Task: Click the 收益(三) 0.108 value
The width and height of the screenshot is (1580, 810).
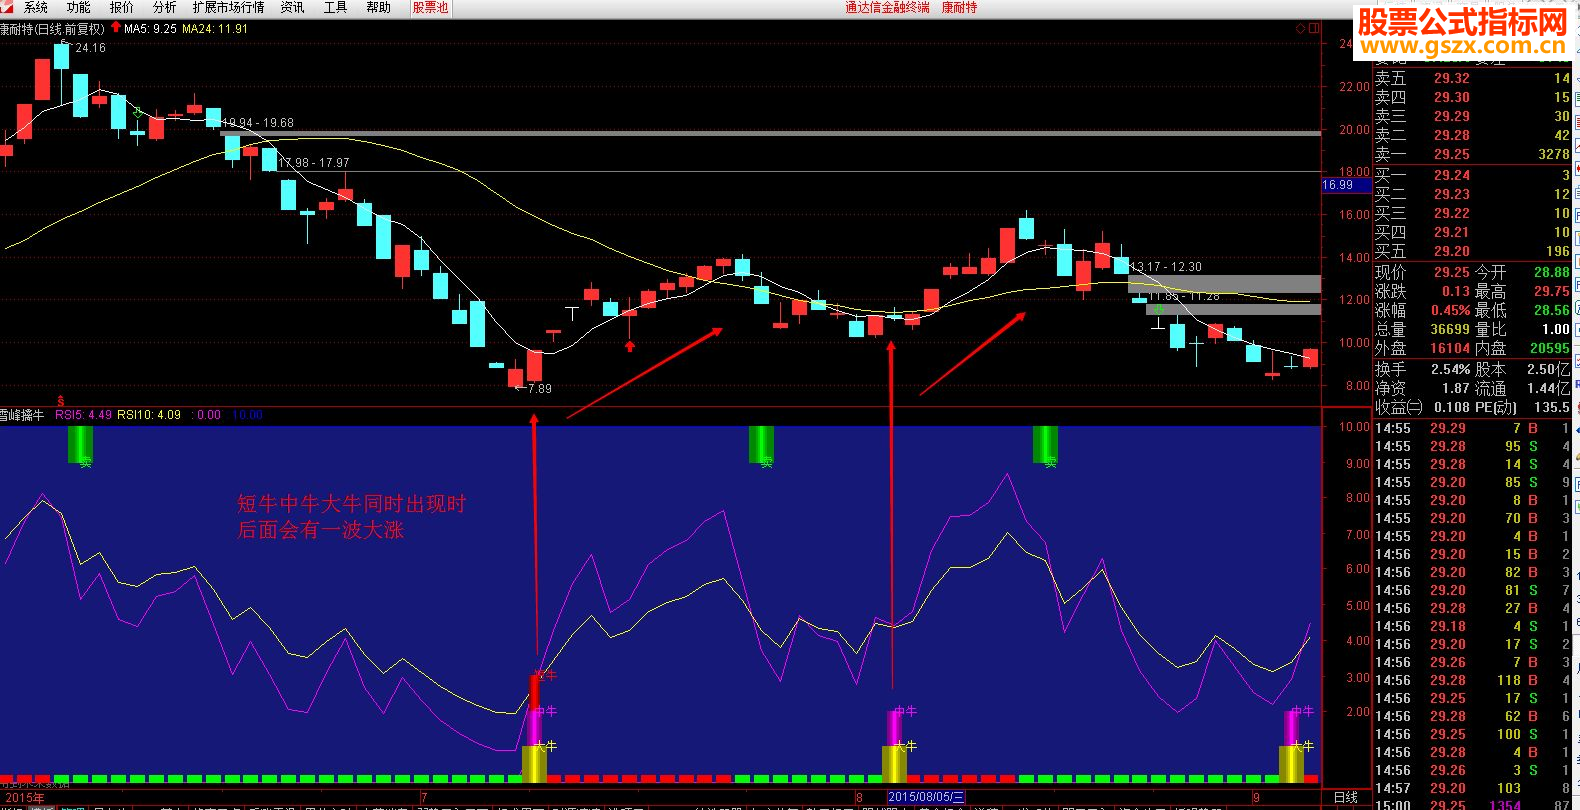Action: pyautogui.click(x=1452, y=407)
